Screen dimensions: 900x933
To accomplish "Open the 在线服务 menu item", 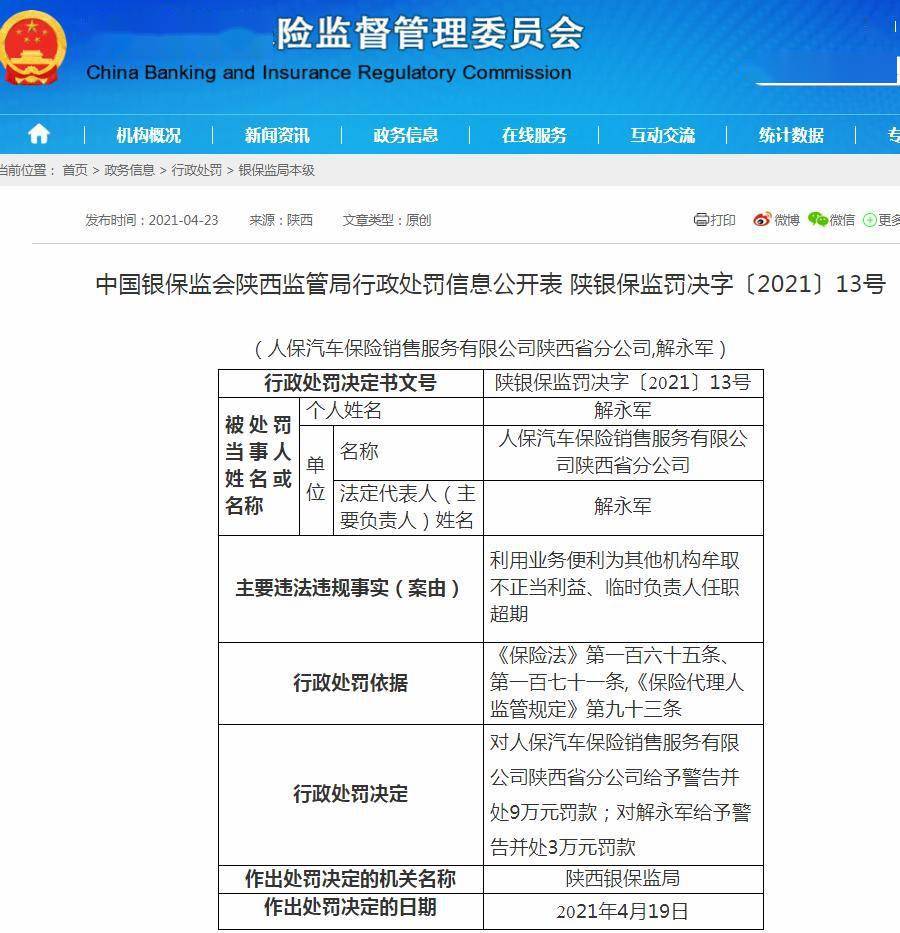I will [x=534, y=135].
